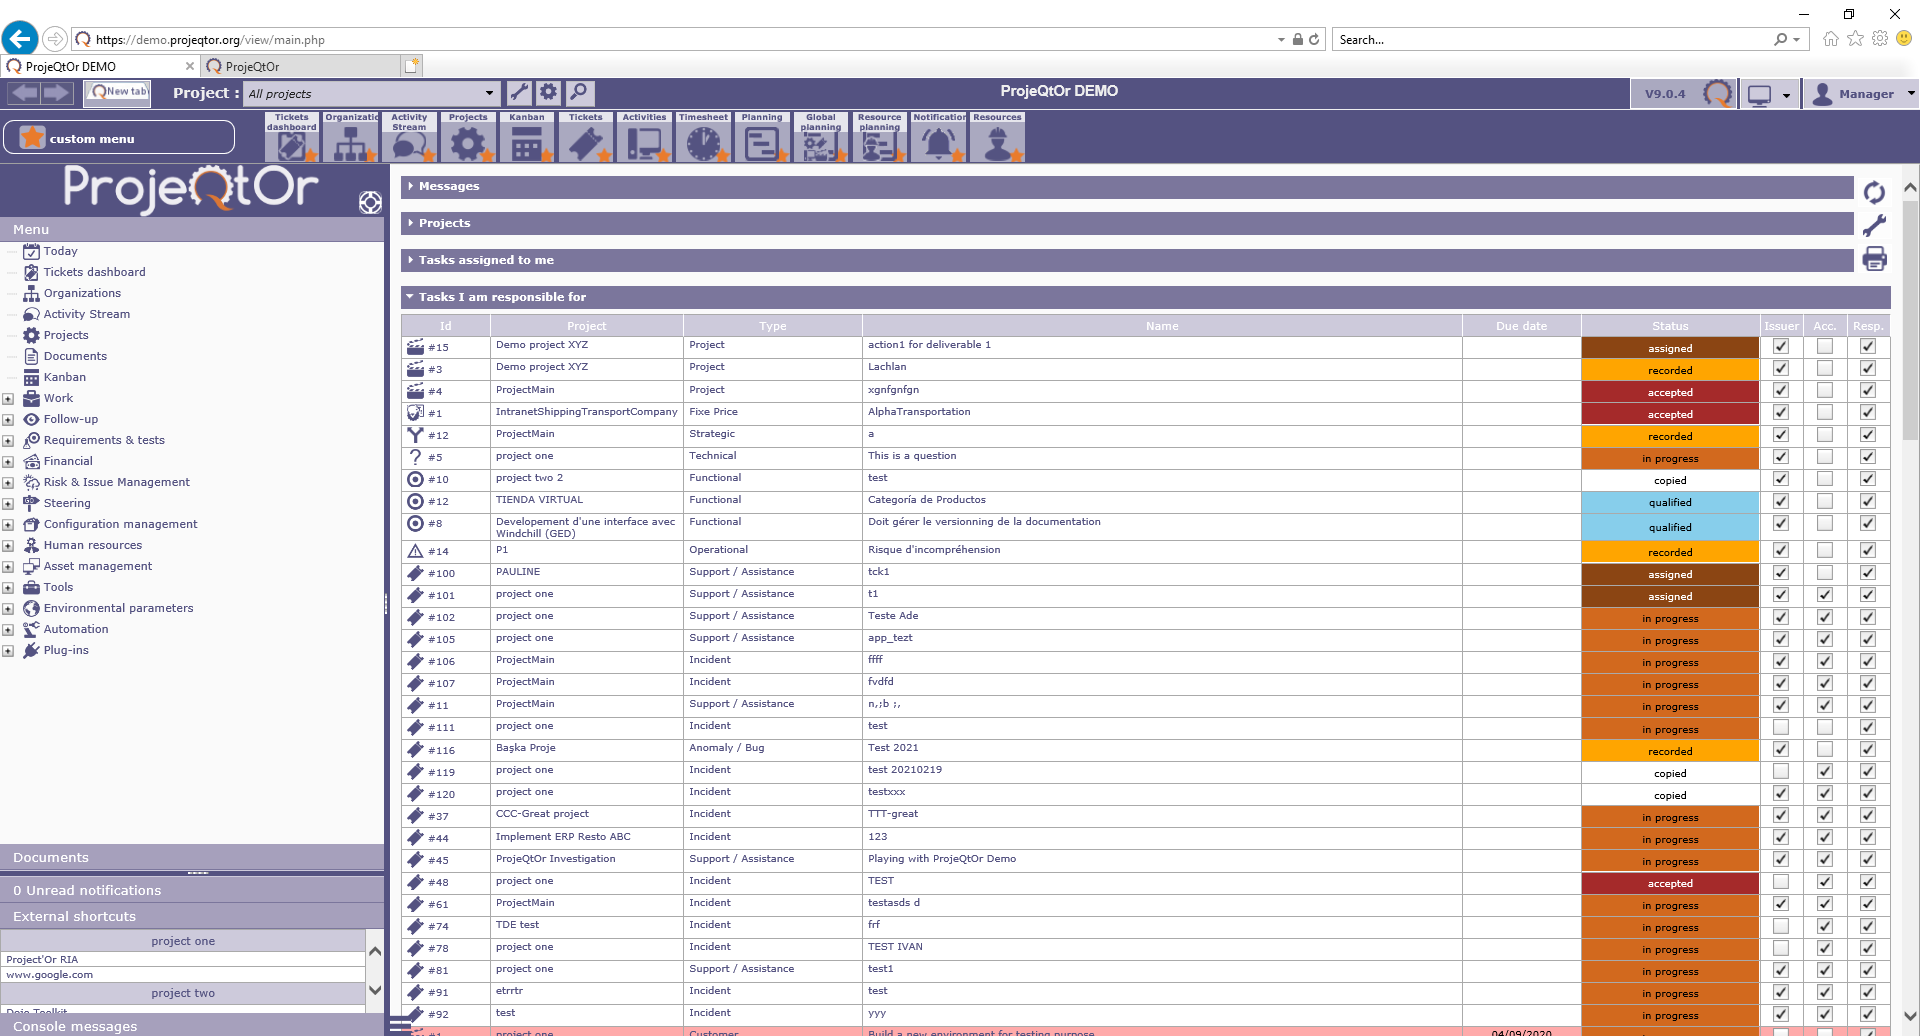Toggle Issuer checkbox for ticket #119
This screenshot has width=1920, height=1036.
click(1781, 772)
